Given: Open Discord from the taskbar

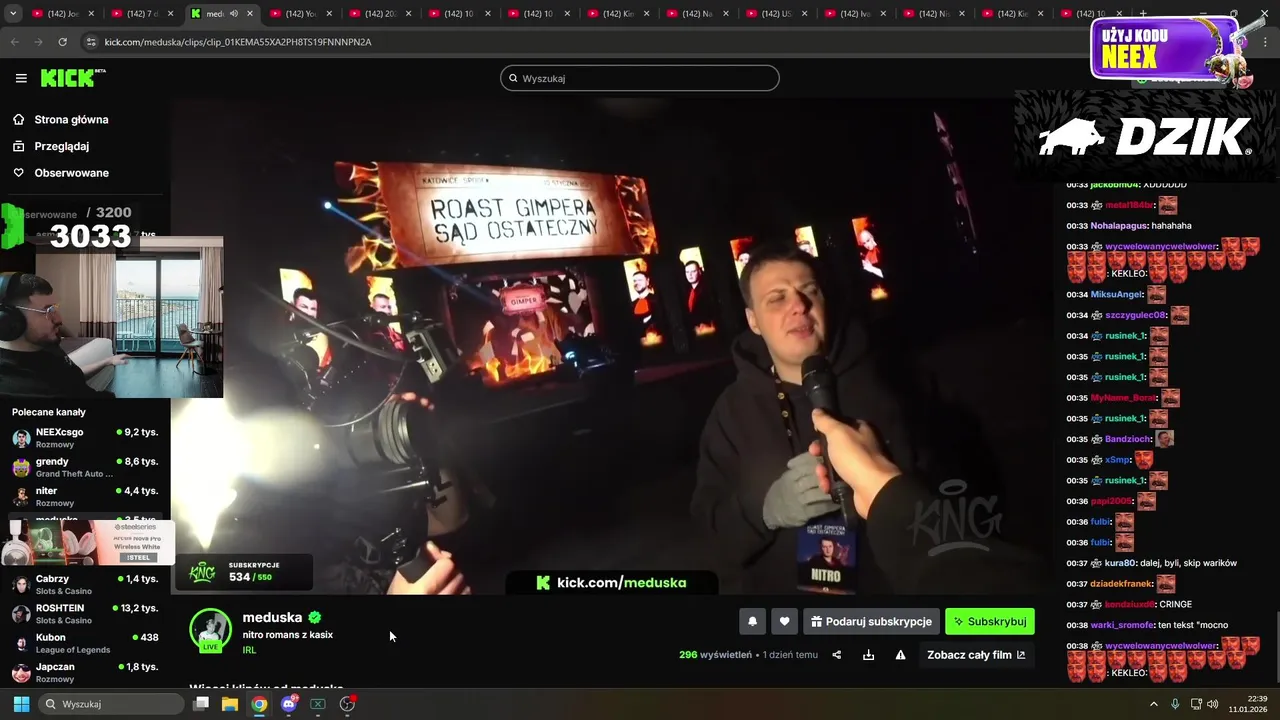Looking at the screenshot, I should tap(289, 704).
